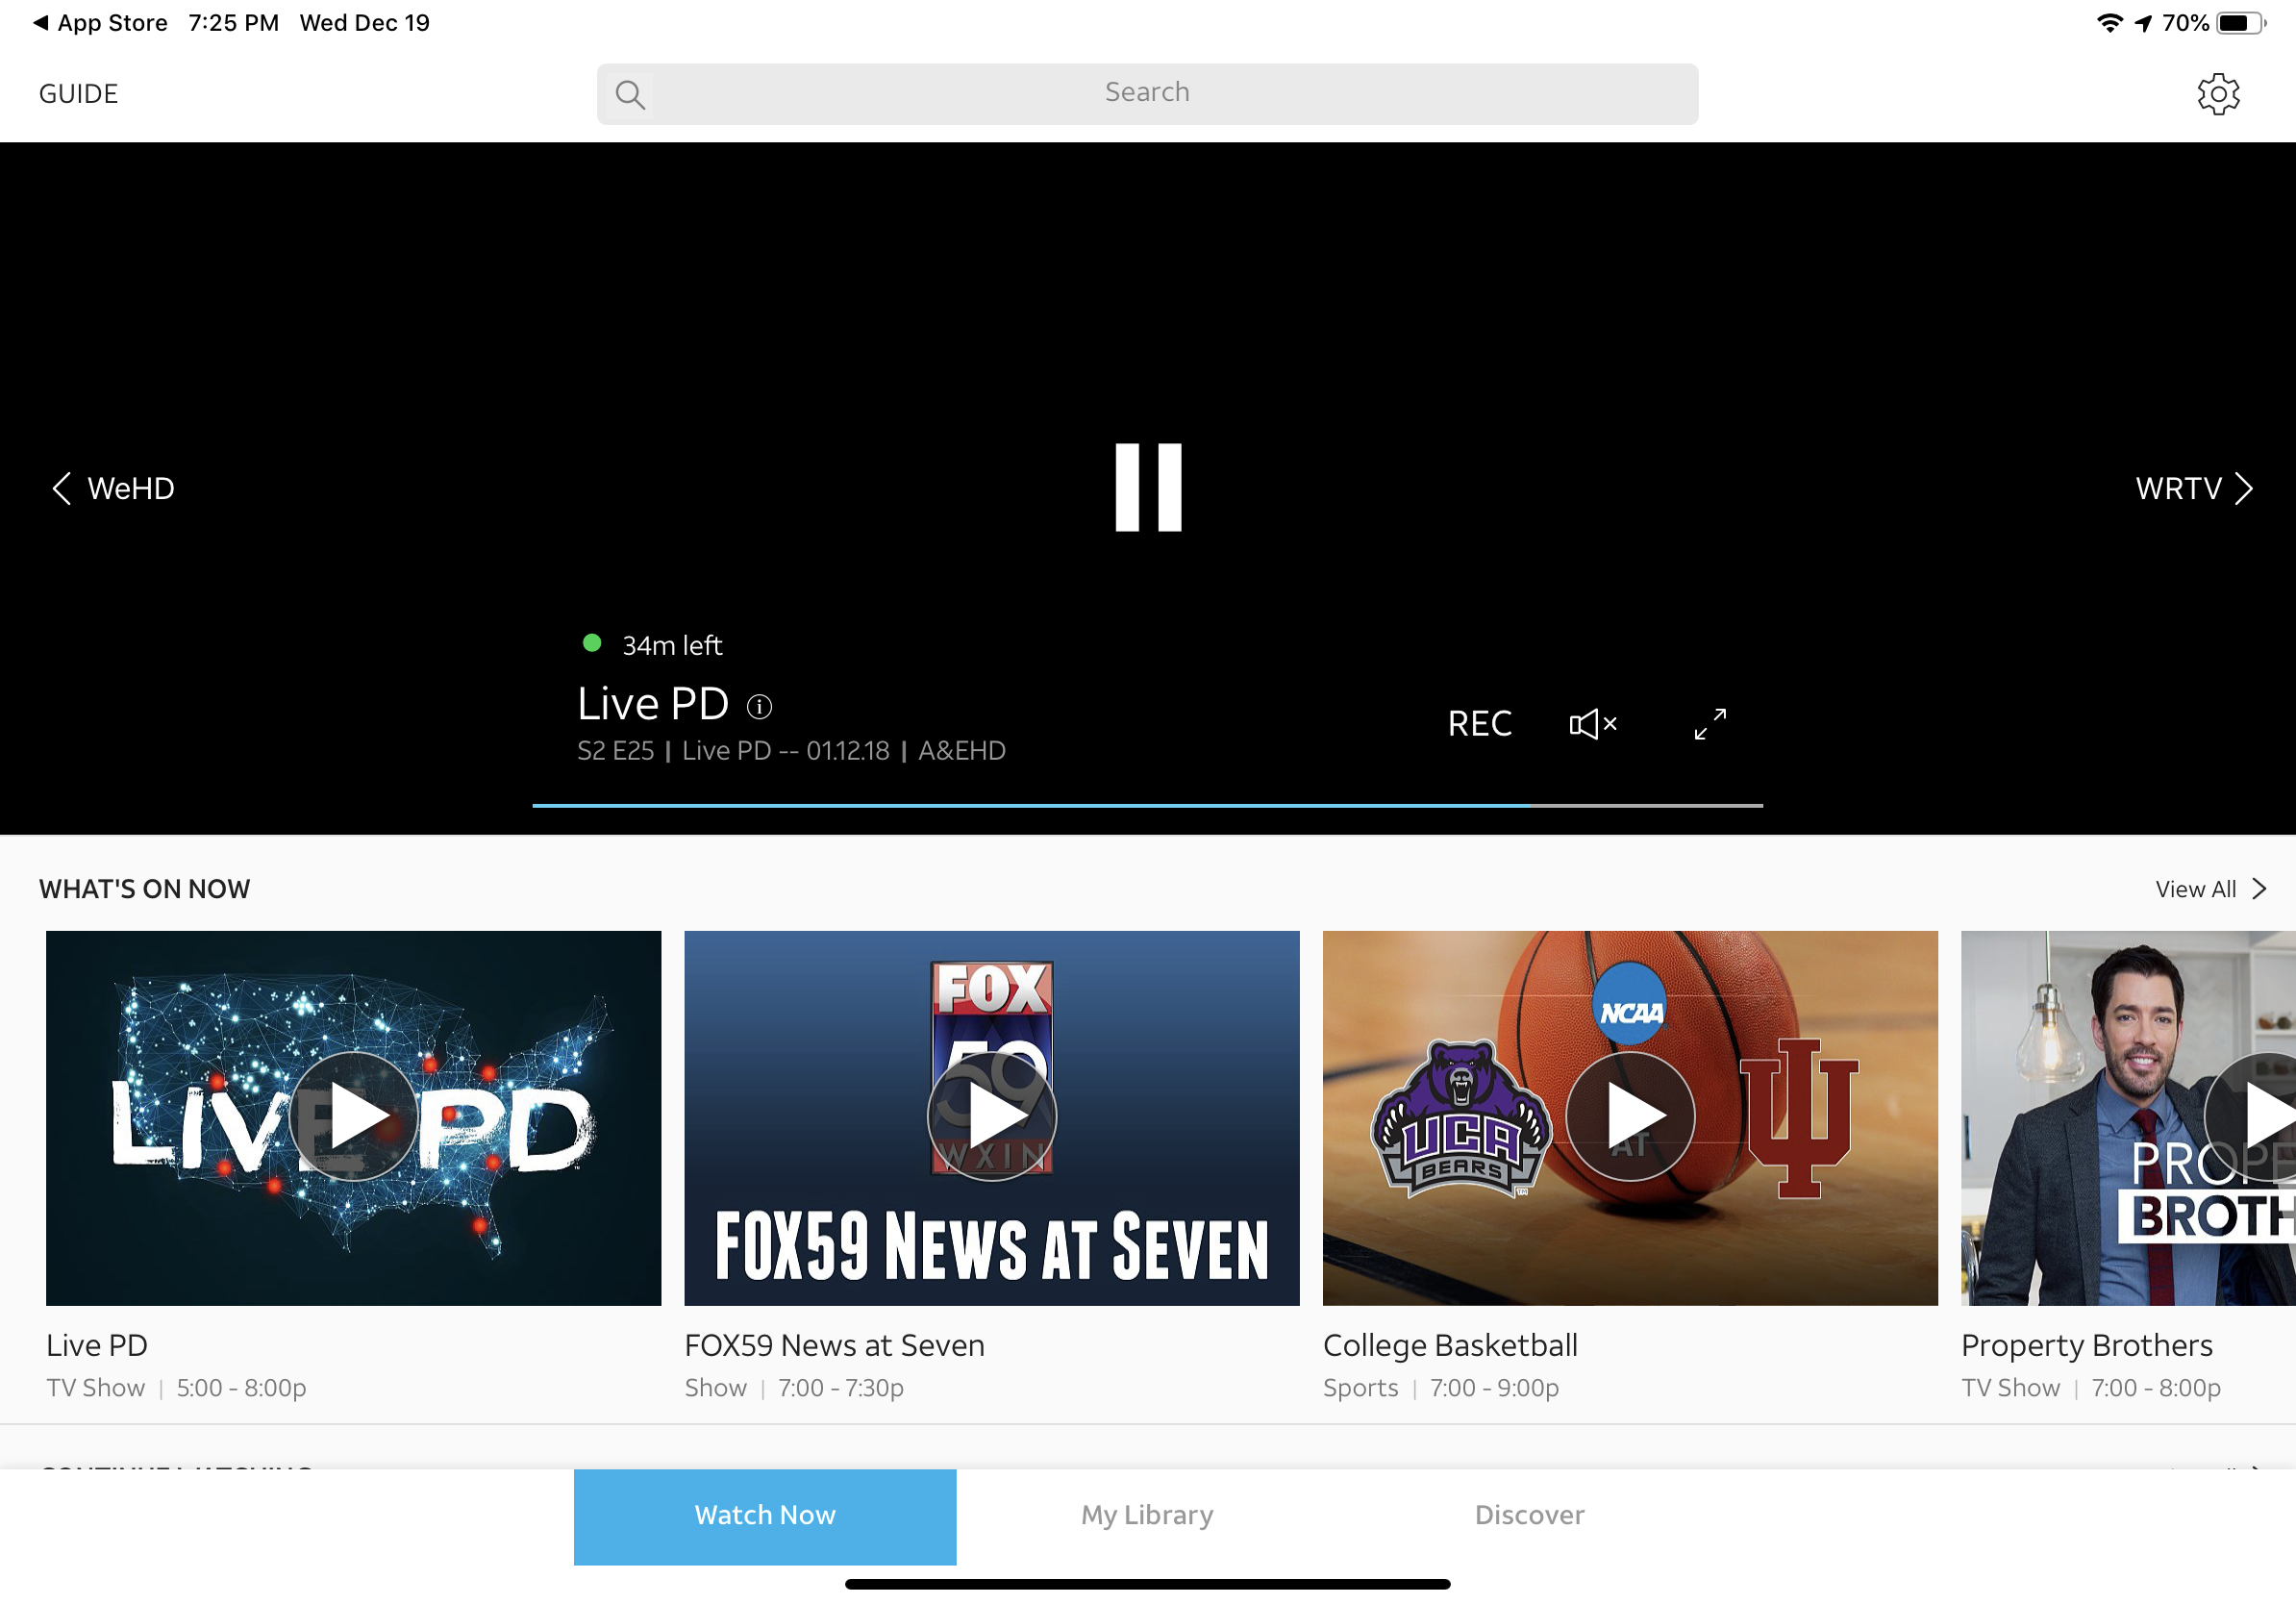Return to App Store via back link
Image resolution: width=2296 pixels, height=1604 pixels.
coord(100,23)
